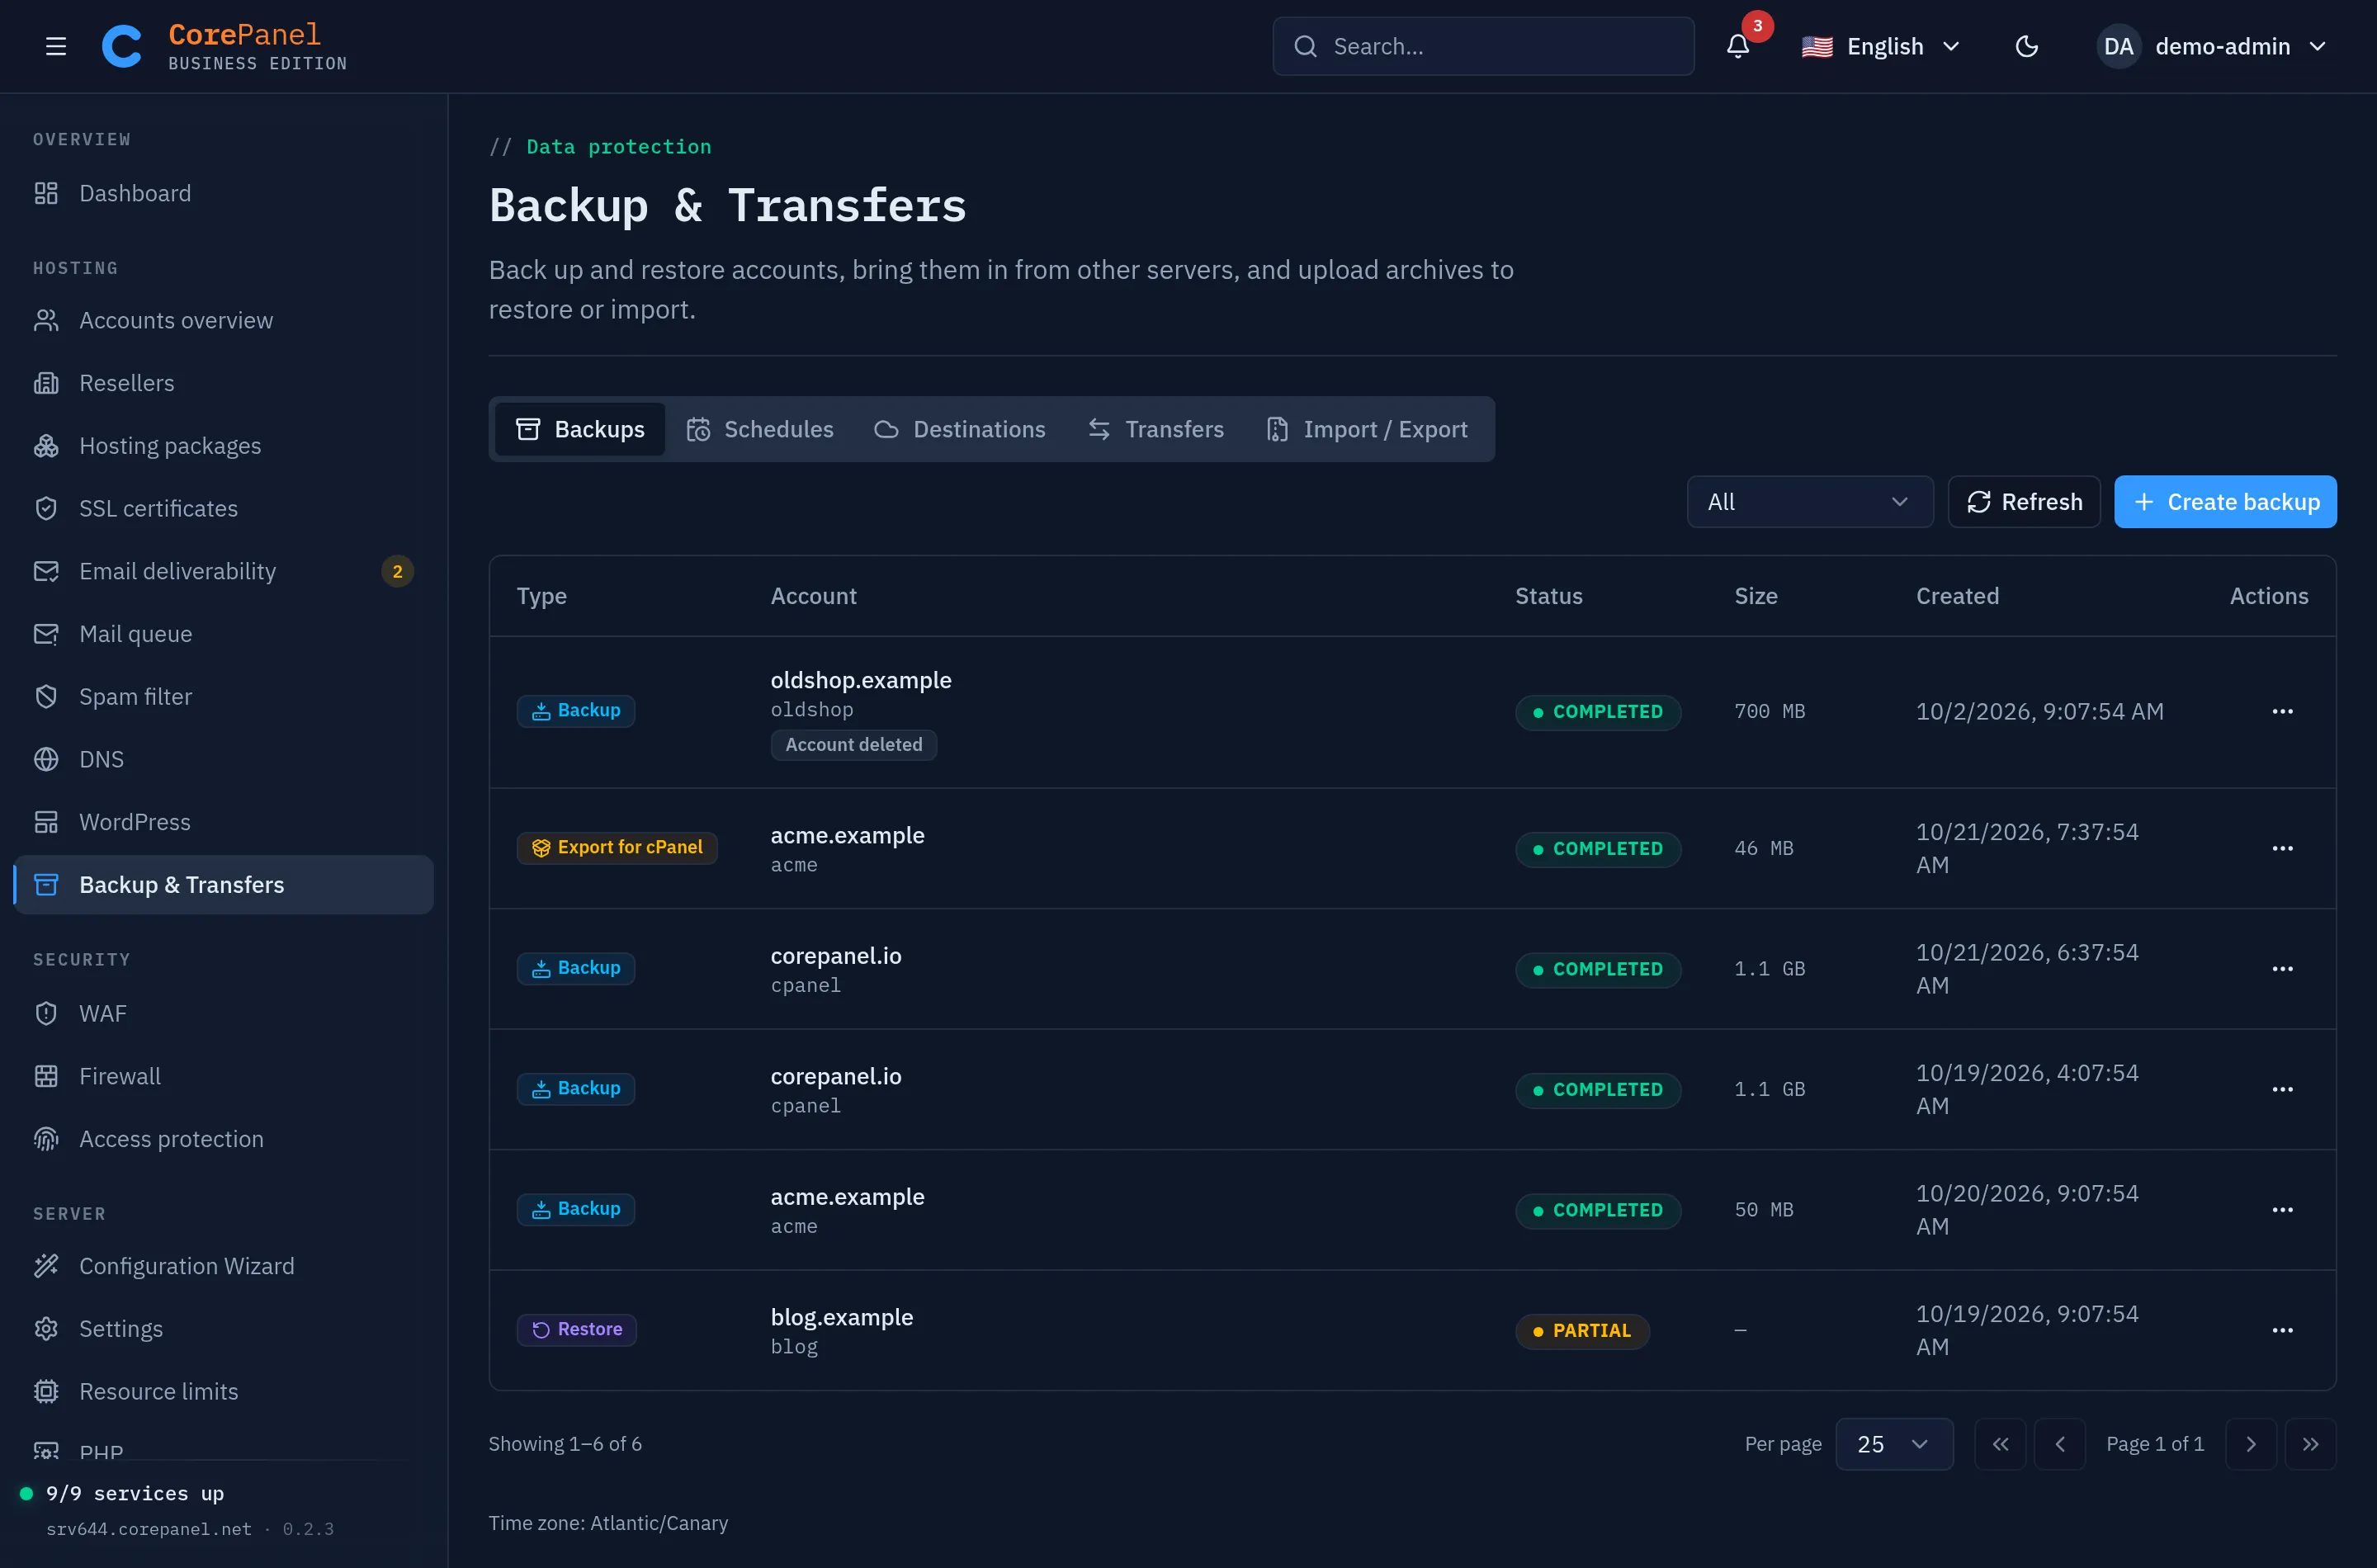Open Dashboard in the sidebar
Viewport: 2377px width, 1568px height.
tap(224, 193)
